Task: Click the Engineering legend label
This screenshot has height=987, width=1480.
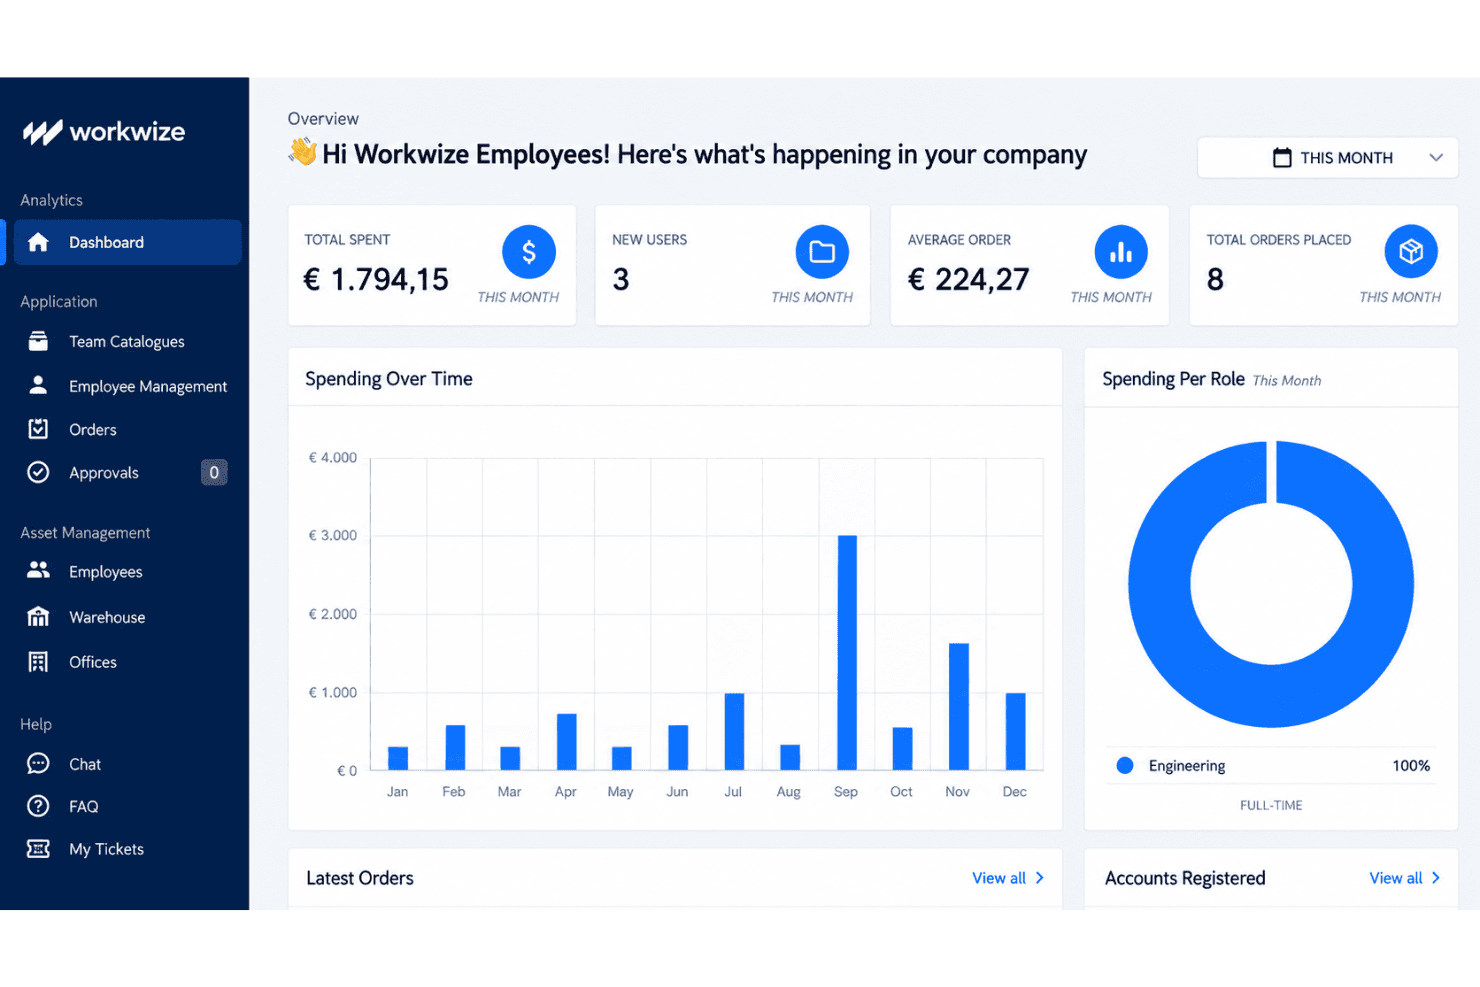Action: click(1187, 766)
